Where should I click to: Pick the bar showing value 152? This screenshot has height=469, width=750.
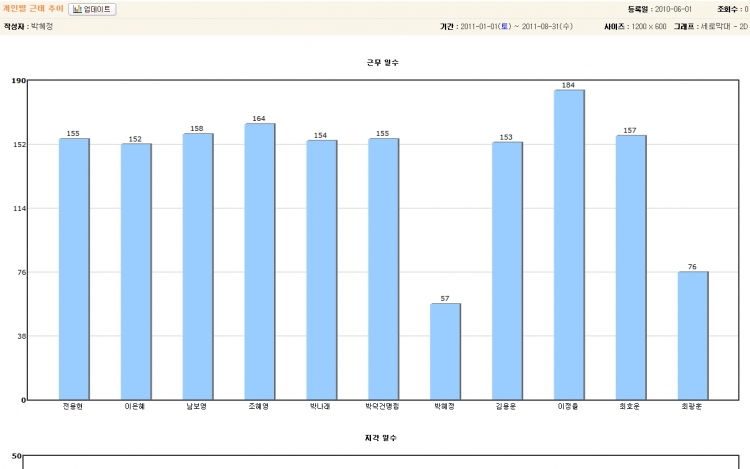(x=136, y=271)
